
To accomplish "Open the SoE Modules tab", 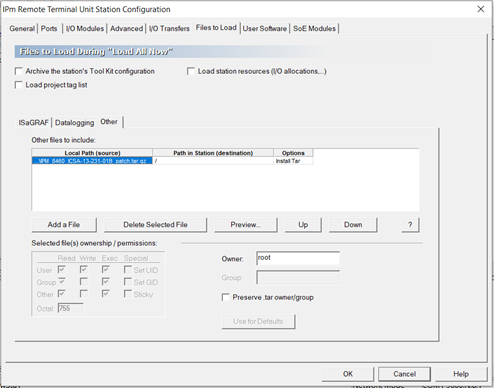I will (314, 29).
